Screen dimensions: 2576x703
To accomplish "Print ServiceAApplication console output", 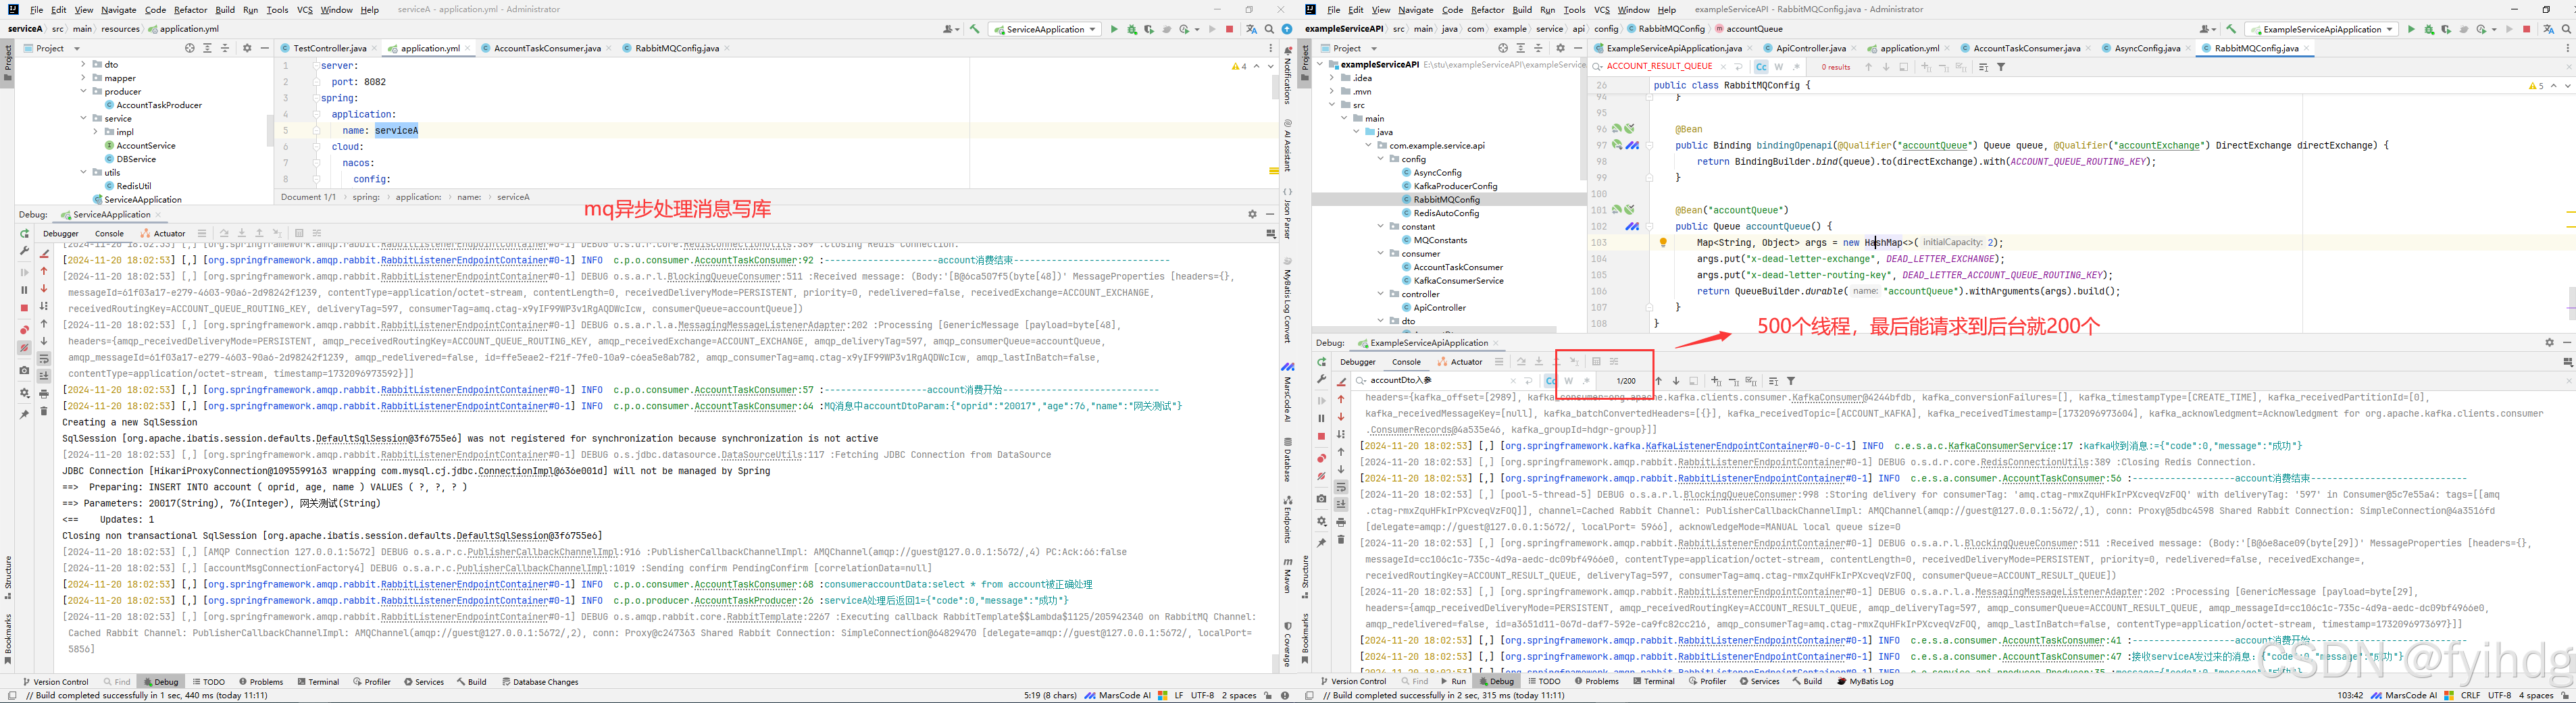I will pyautogui.click(x=44, y=394).
